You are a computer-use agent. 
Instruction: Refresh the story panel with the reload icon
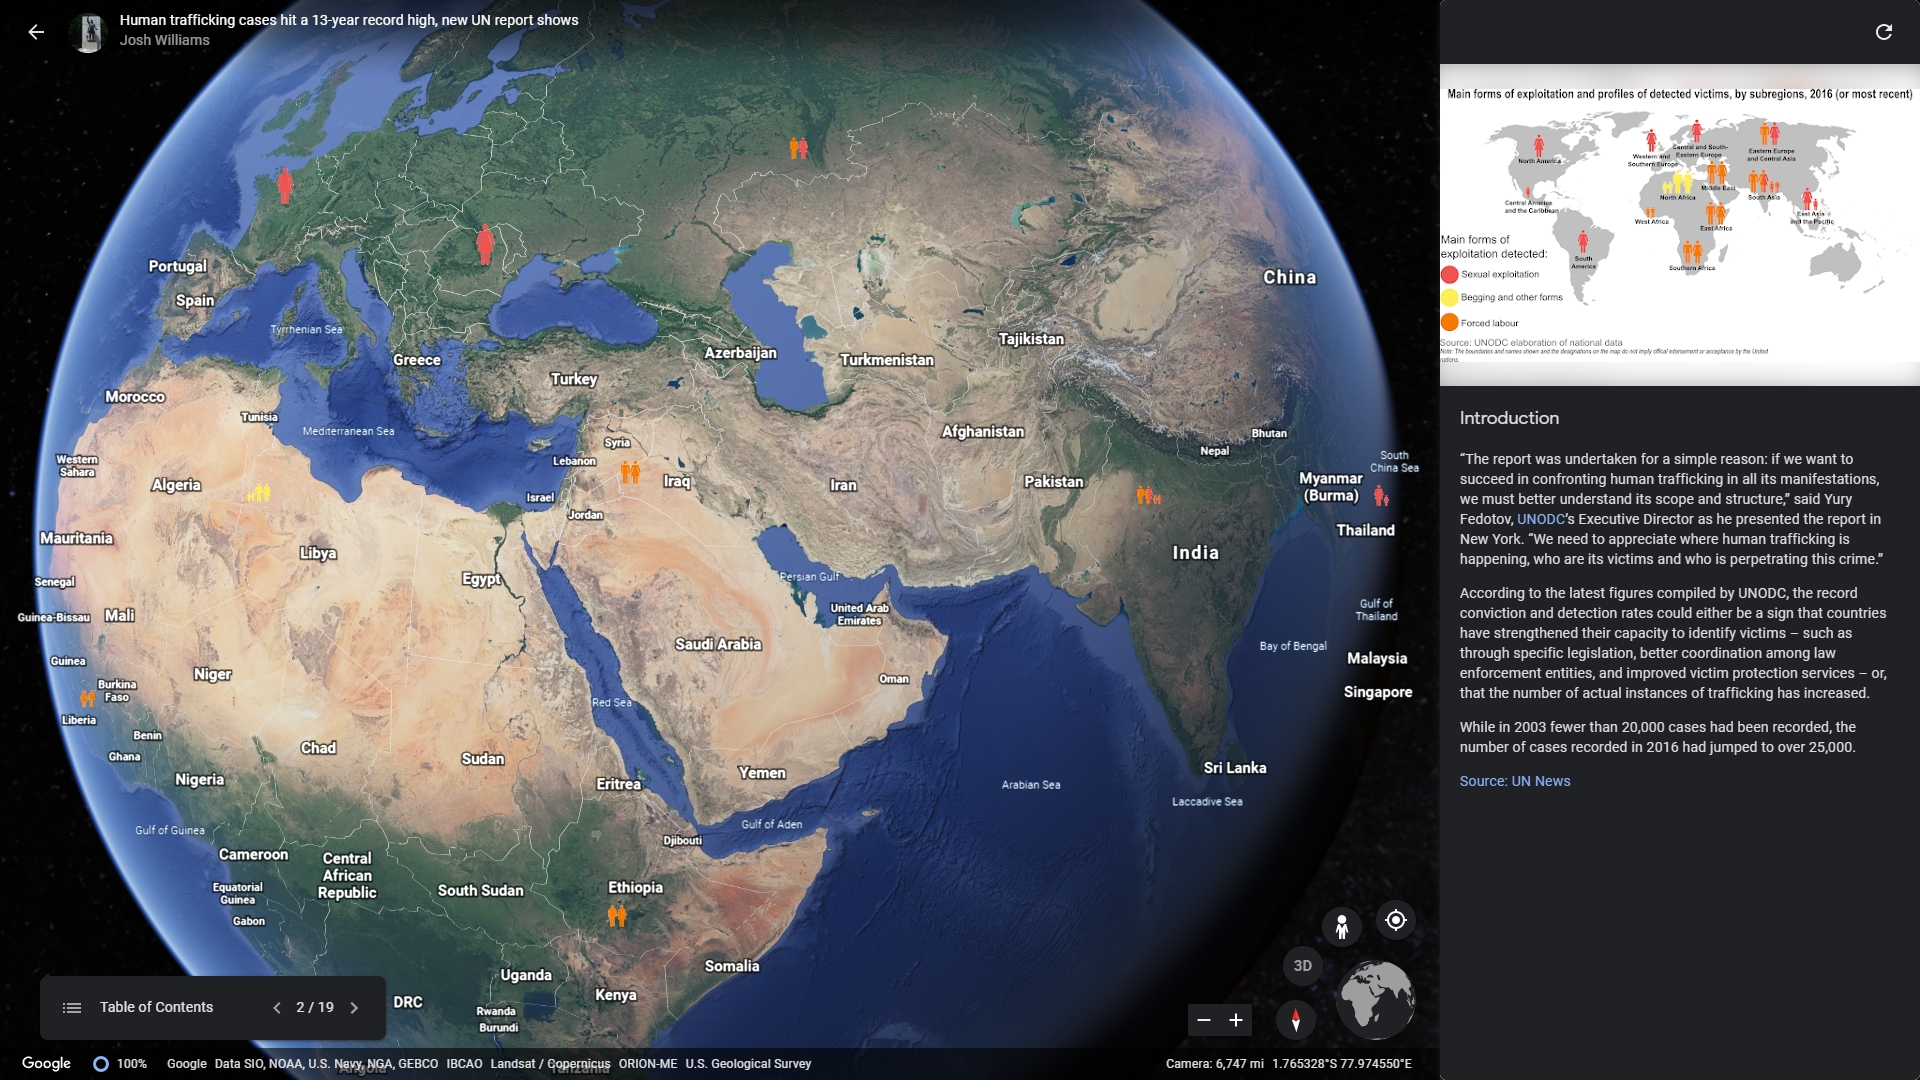pos(1884,31)
